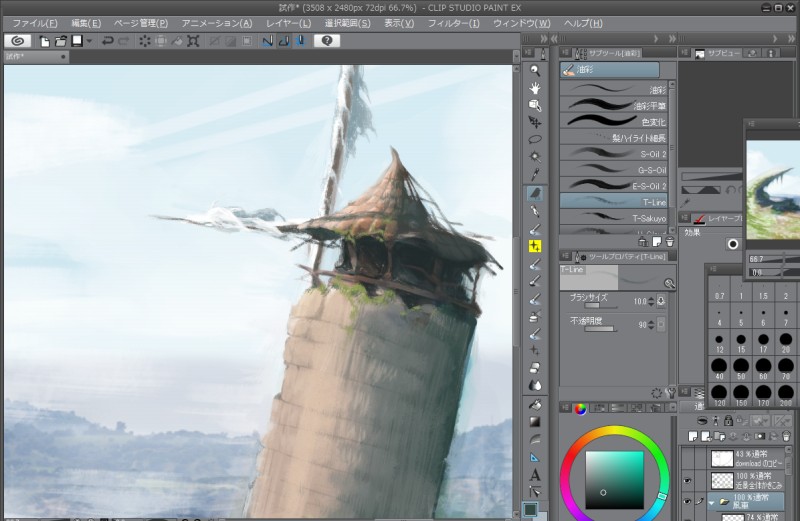
Task: Show the download のコピー layer by its empty visibility box
Action: click(x=687, y=459)
